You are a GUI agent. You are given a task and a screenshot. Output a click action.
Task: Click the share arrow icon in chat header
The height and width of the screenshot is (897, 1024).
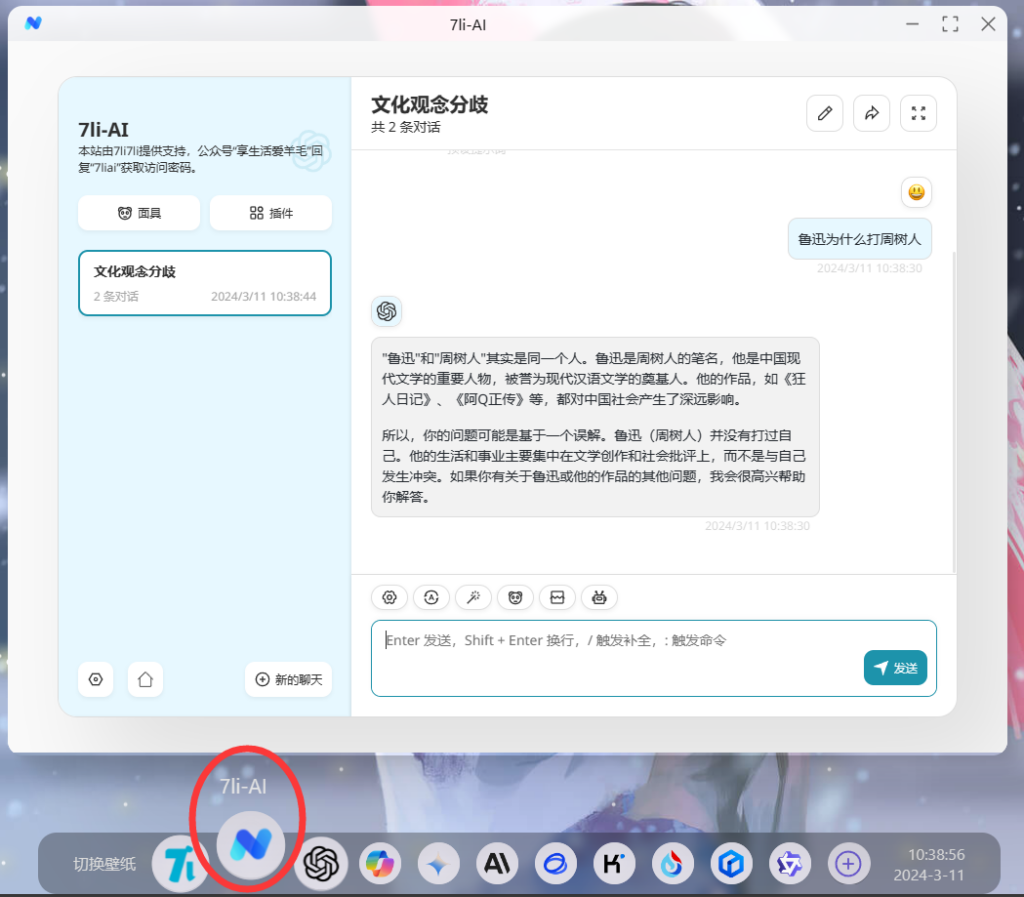[871, 114]
